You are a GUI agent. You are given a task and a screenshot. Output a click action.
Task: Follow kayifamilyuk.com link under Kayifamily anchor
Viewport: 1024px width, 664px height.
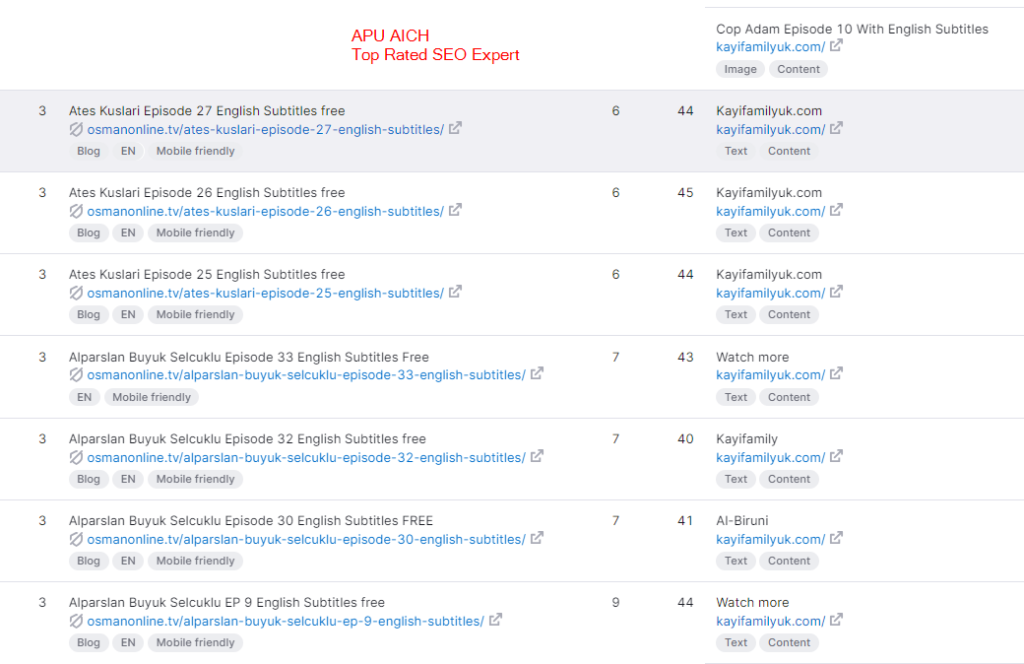(x=770, y=458)
